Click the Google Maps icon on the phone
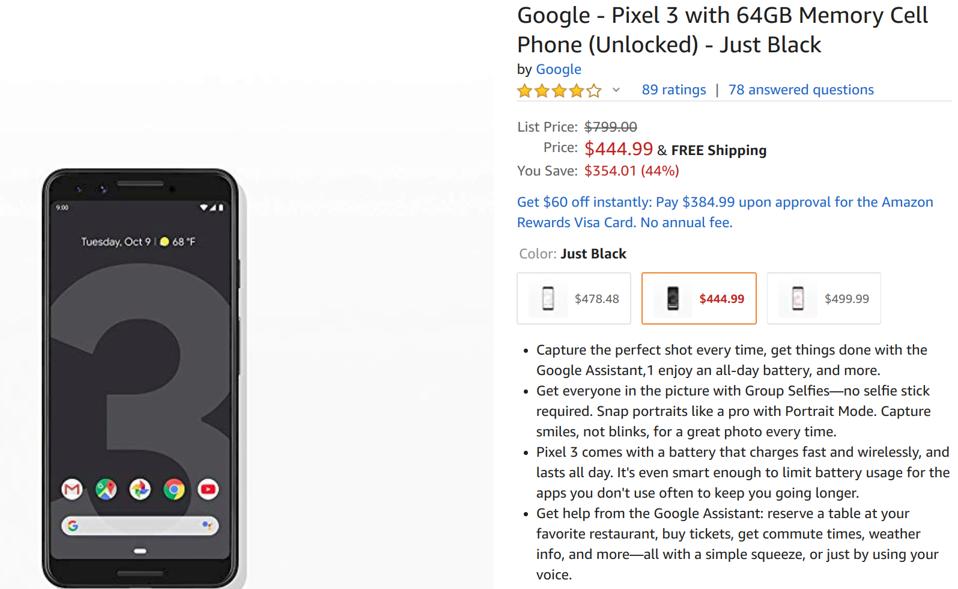Screen dimensions: 958x589 click(x=106, y=489)
